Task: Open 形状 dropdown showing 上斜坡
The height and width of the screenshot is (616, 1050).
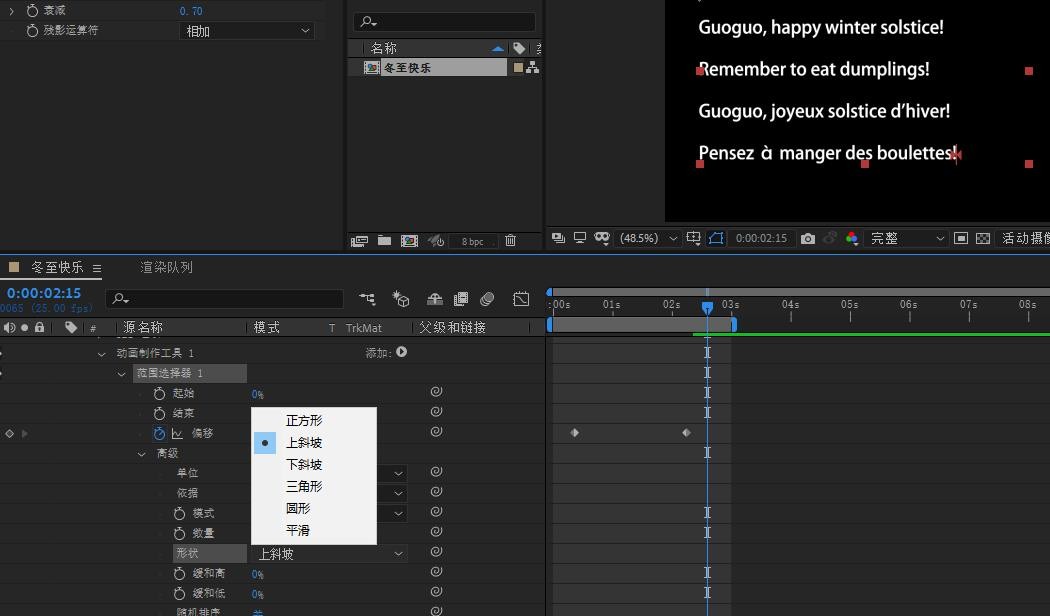Action: coord(330,554)
